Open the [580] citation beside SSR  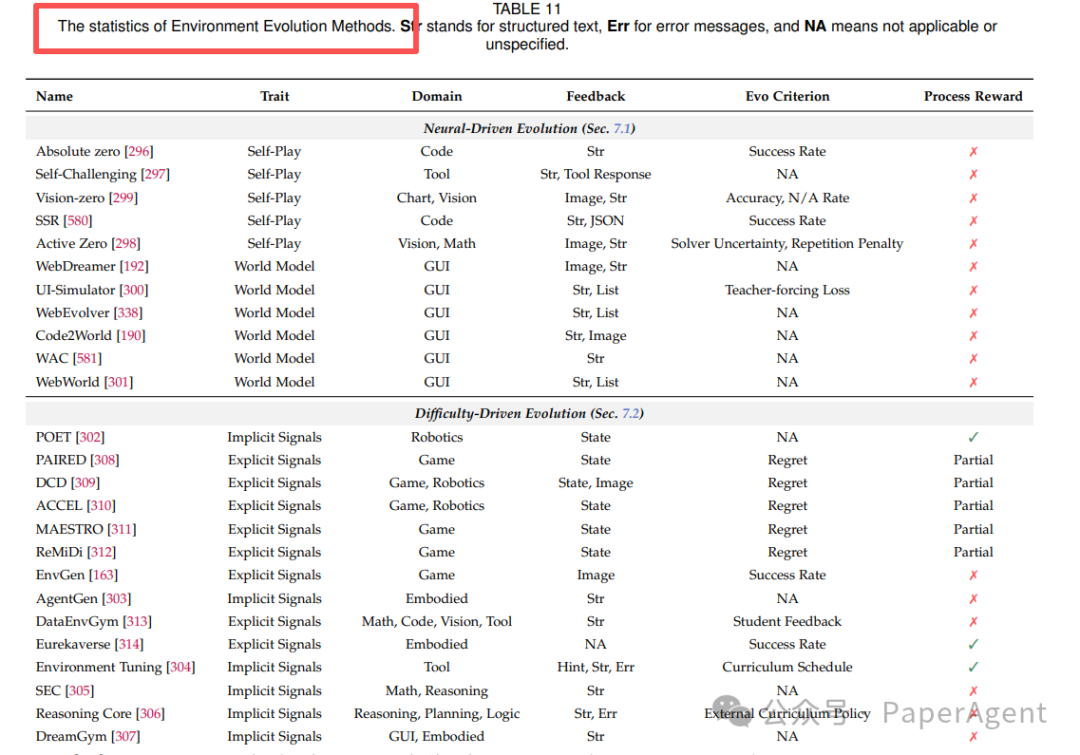pos(78,220)
